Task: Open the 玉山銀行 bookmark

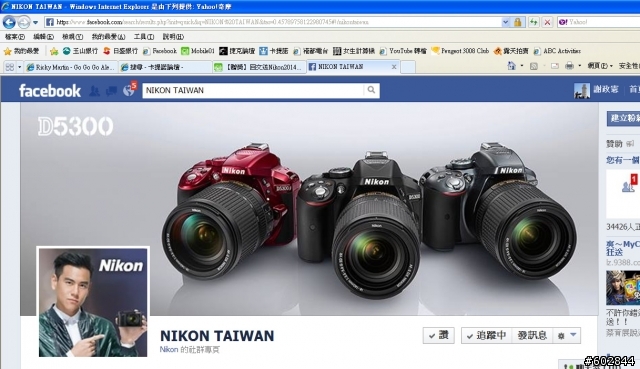Action: 80,51
